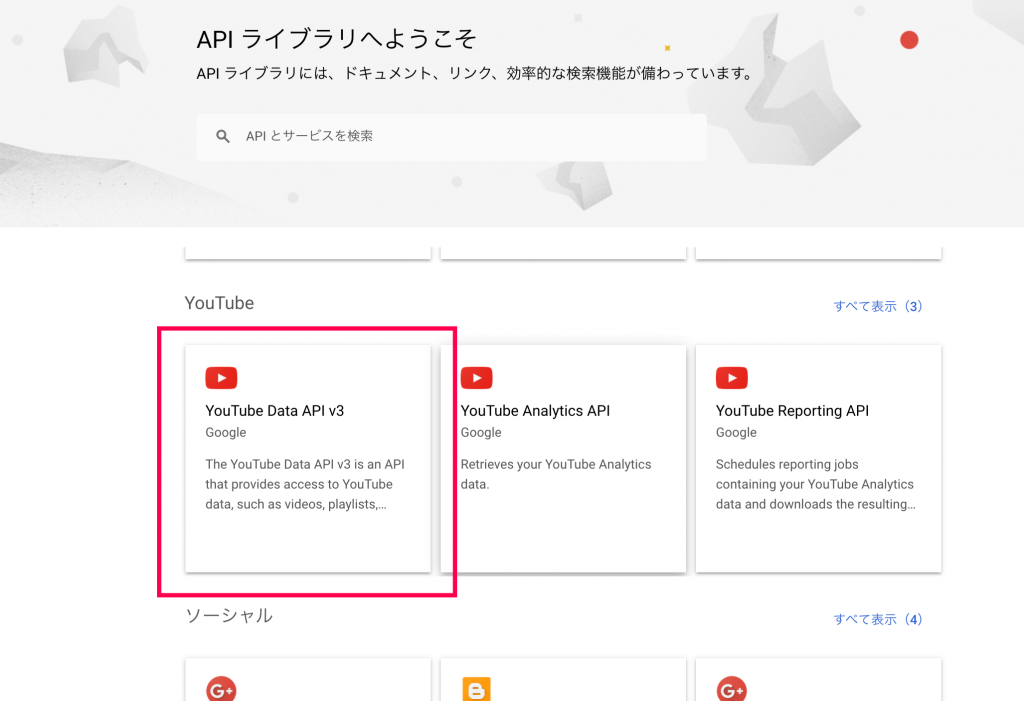Screen dimensions: 1024x701
Task: Click the YouTube Data API v3 play icon
Action: pyautogui.click(x=221, y=378)
